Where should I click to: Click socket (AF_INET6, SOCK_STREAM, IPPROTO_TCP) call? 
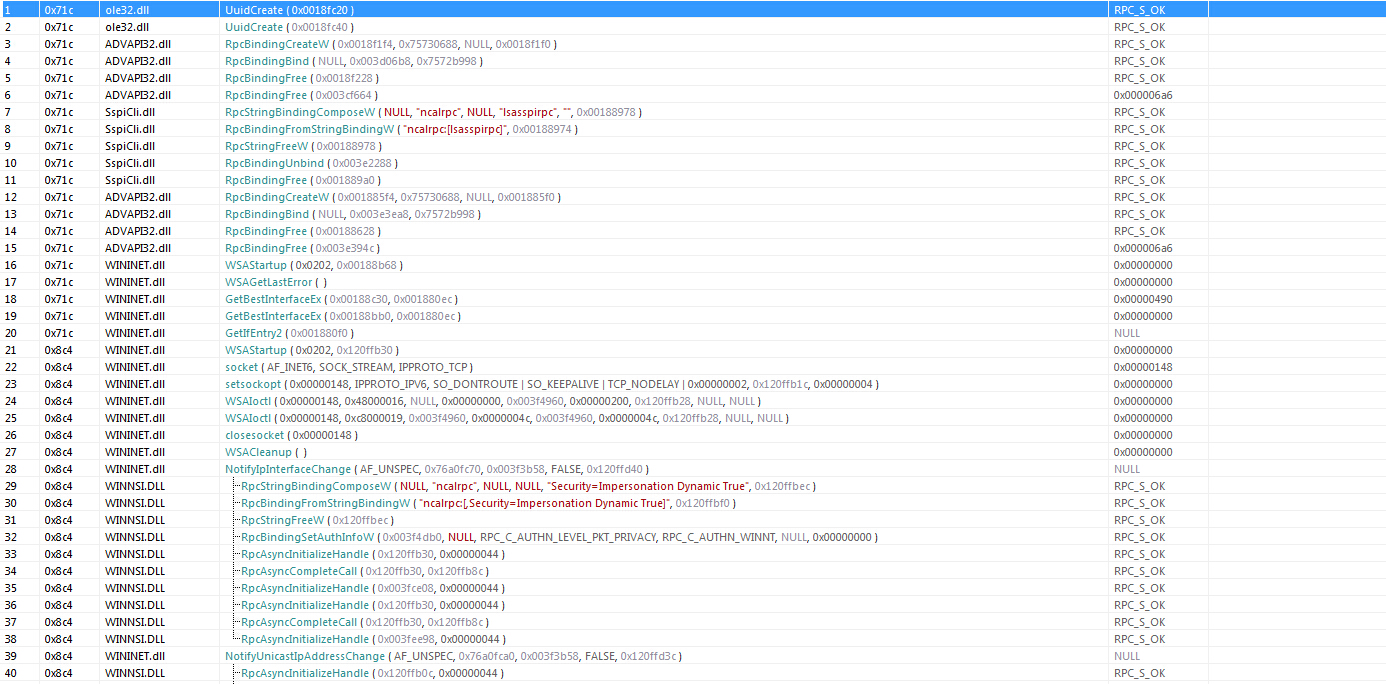point(349,367)
